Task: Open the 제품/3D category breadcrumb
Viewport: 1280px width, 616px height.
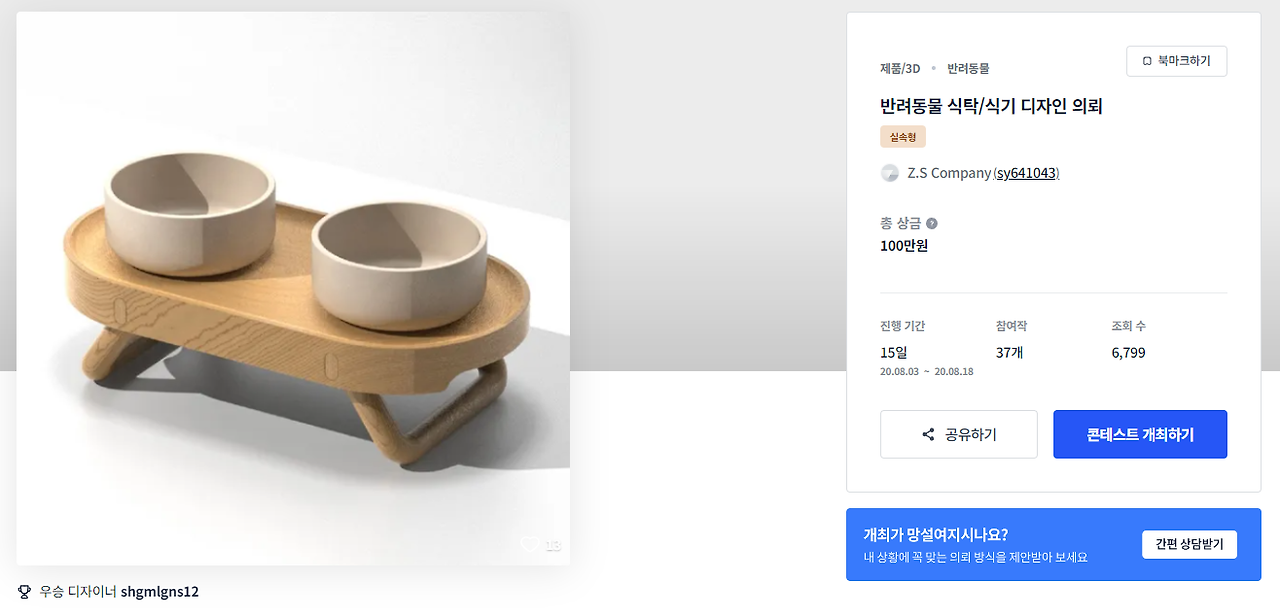Action: tap(900, 68)
